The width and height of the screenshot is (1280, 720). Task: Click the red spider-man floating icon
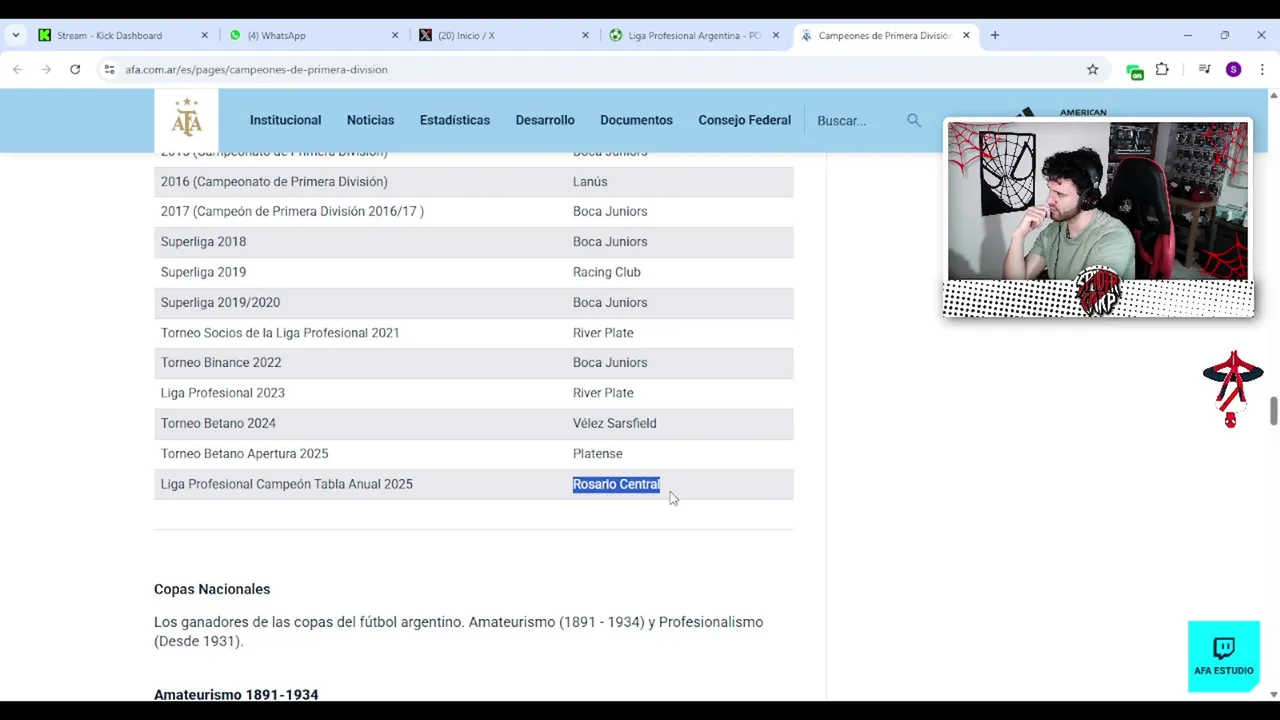click(1233, 389)
